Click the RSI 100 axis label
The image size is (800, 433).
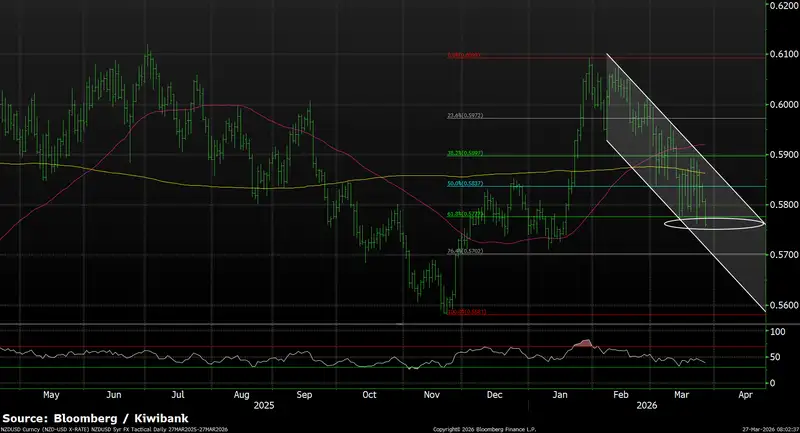778,332
